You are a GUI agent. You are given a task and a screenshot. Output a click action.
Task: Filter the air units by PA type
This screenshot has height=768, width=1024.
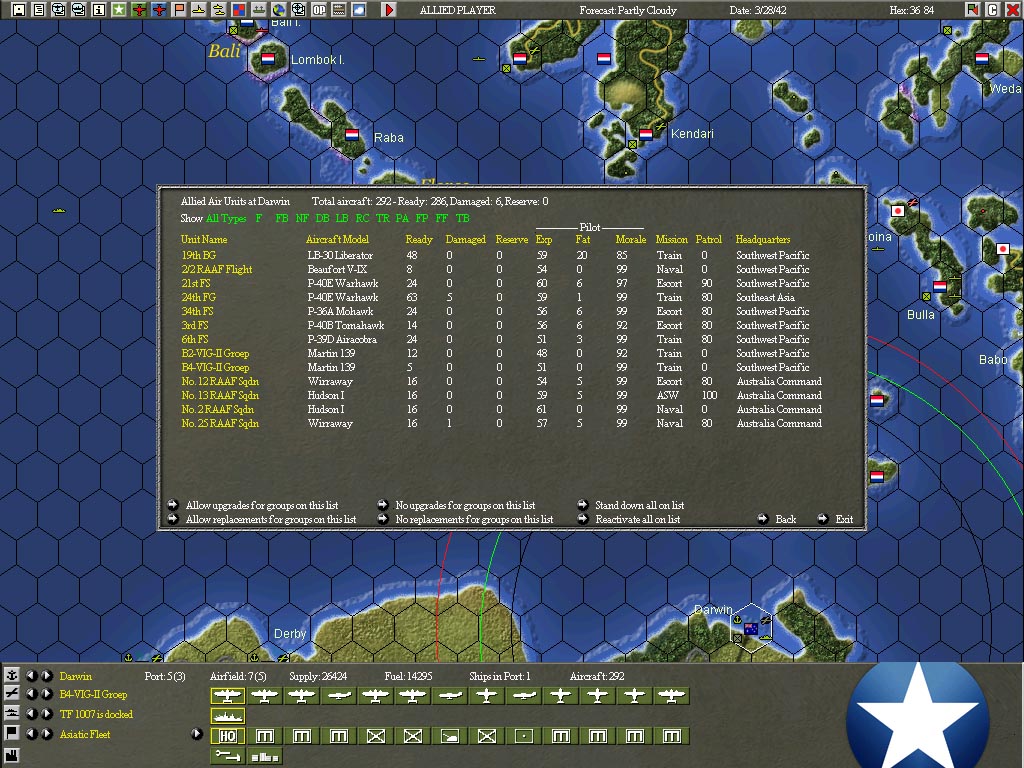(x=402, y=218)
